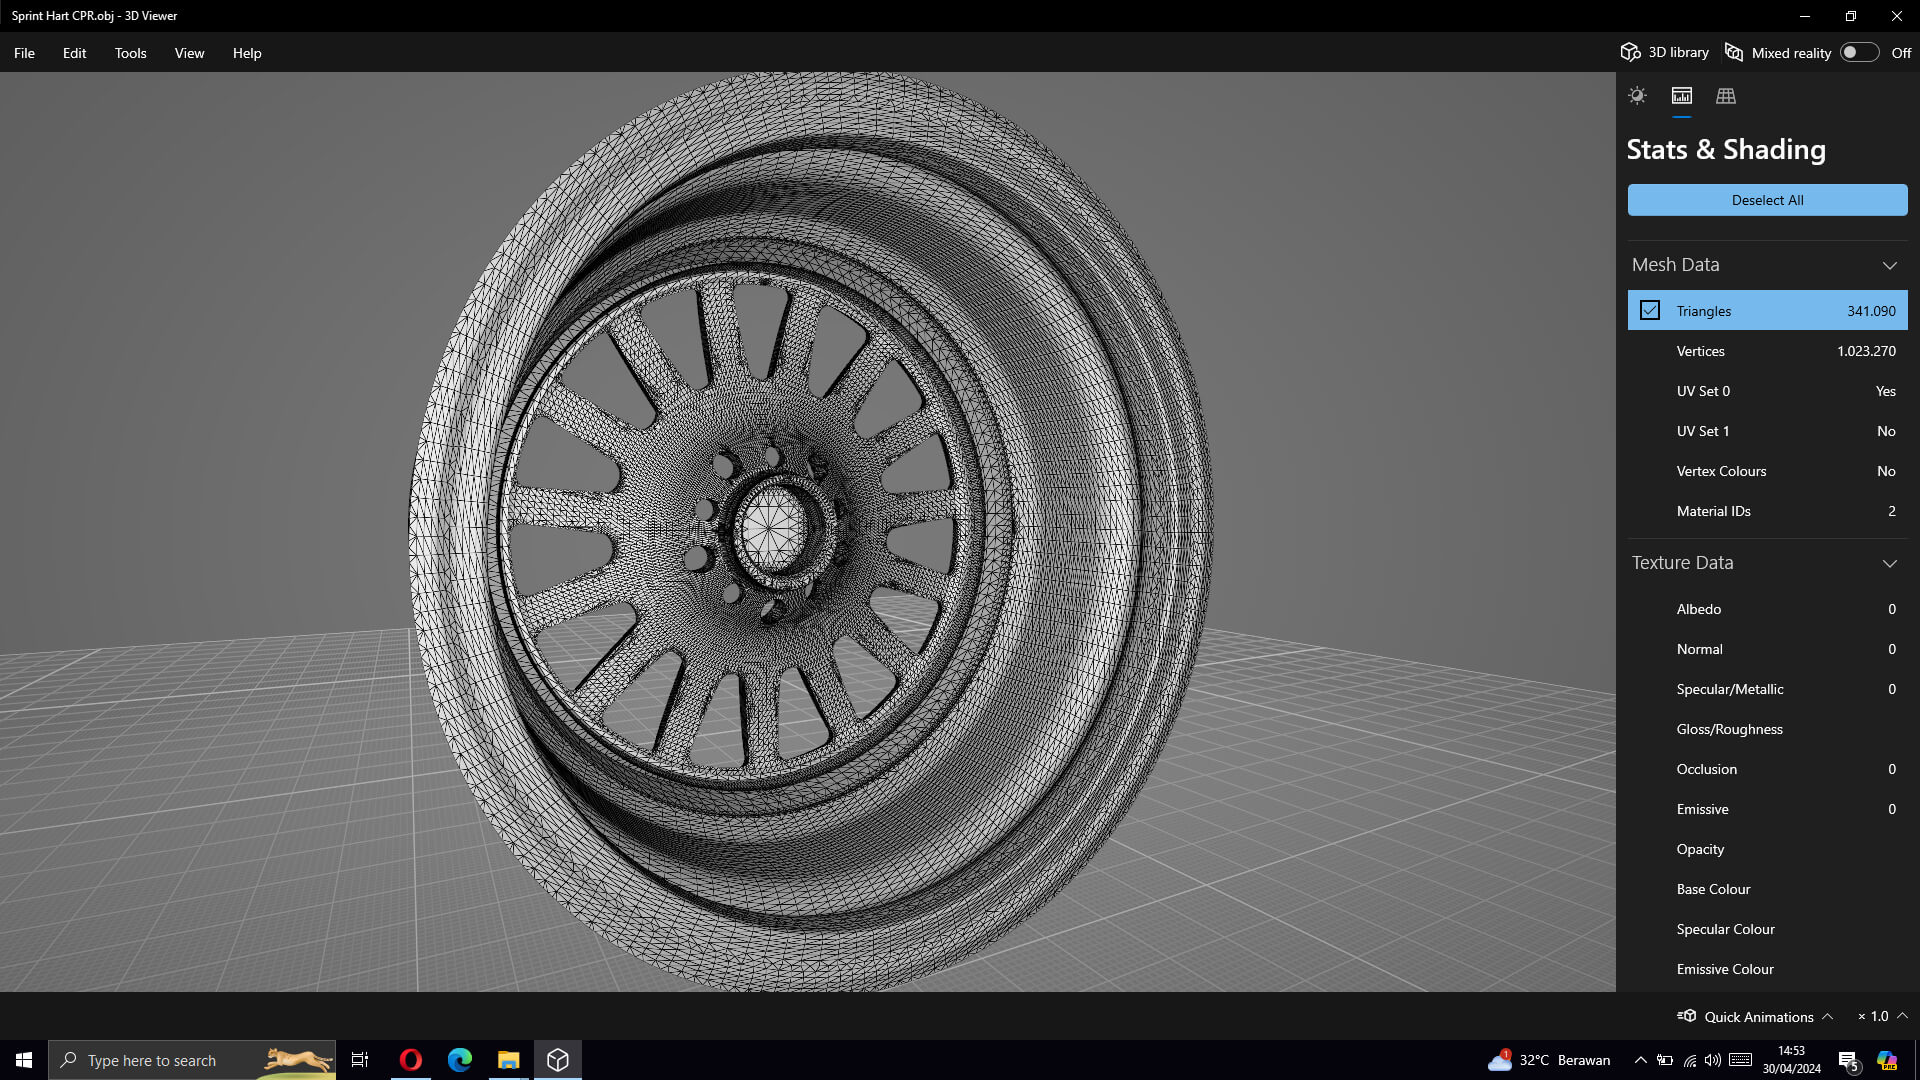Launch Opera browser from taskbar
The image size is (1920, 1080).
[410, 1060]
